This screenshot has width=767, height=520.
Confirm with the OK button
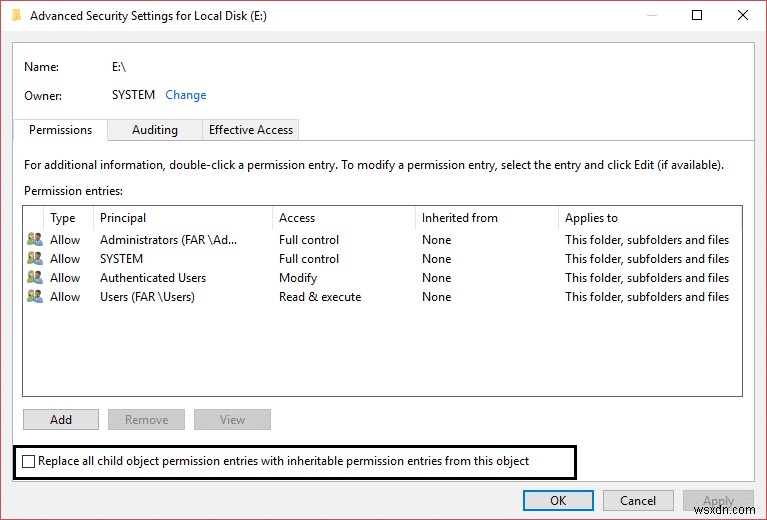[558, 500]
